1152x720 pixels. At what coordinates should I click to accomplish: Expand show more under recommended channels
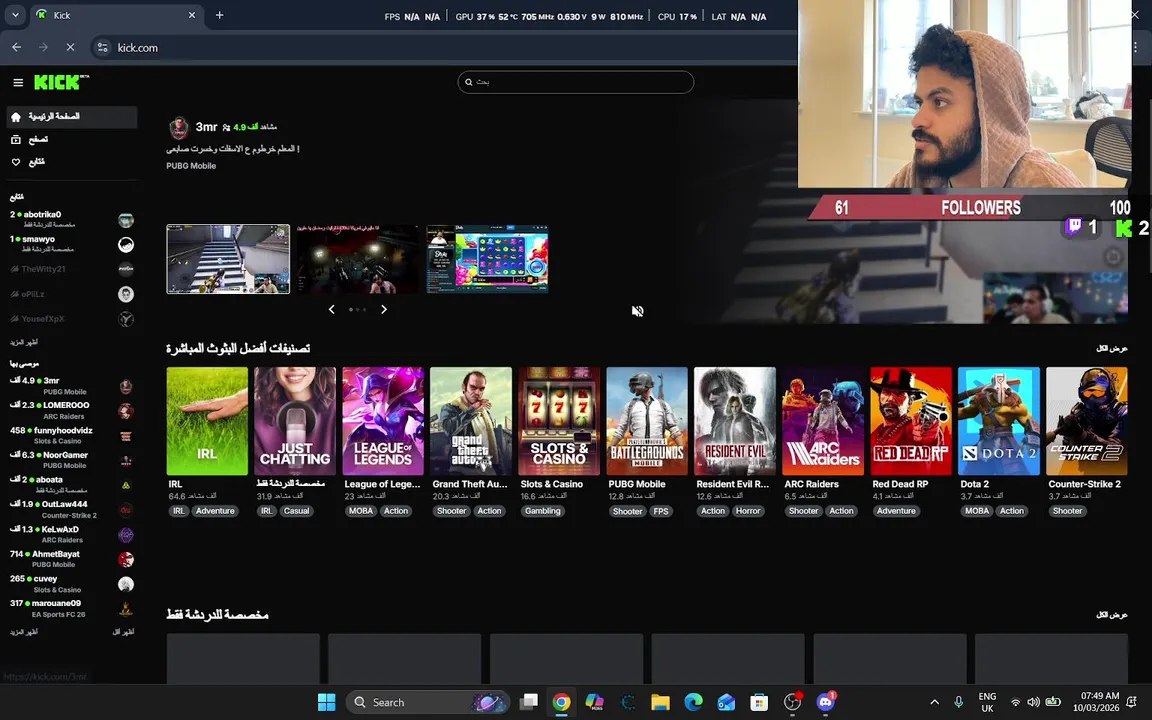pyautogui.click(x=24, y=633)
